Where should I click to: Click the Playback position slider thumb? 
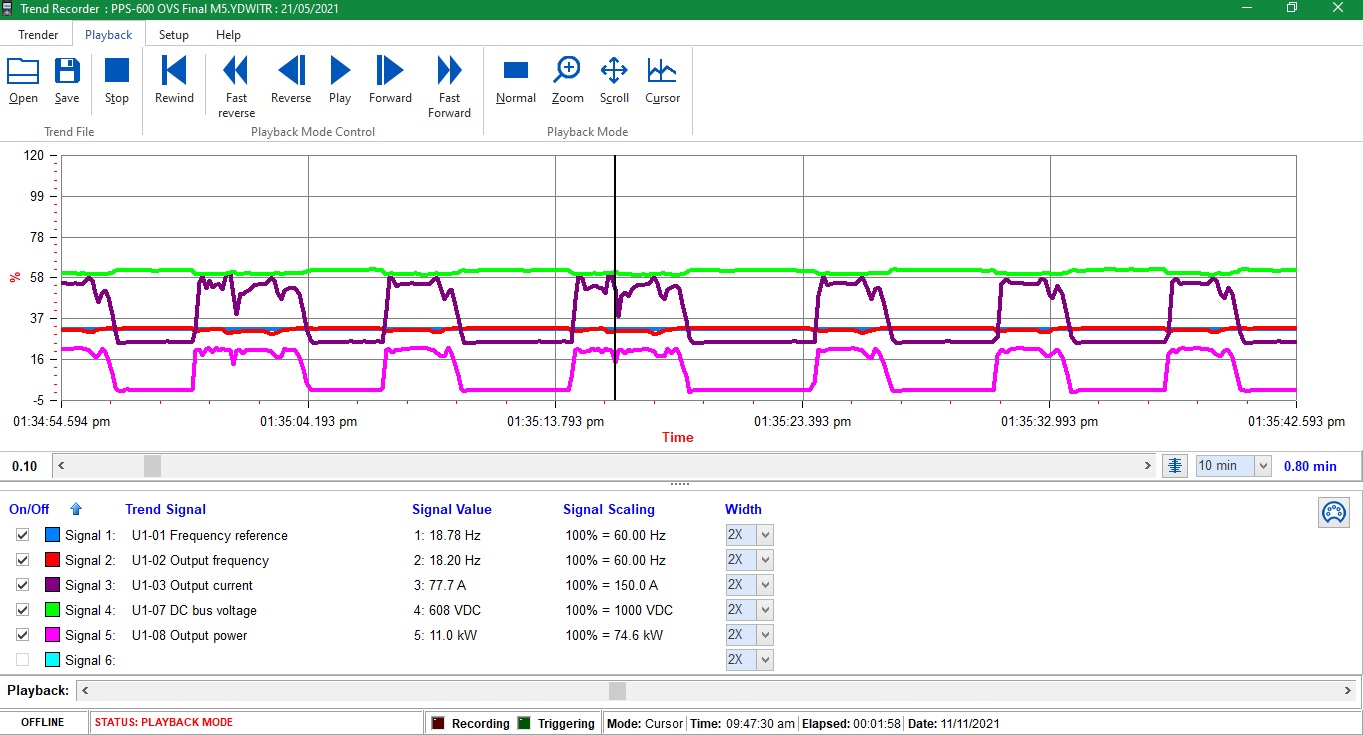pyautogui.click(x=617, y=691)
